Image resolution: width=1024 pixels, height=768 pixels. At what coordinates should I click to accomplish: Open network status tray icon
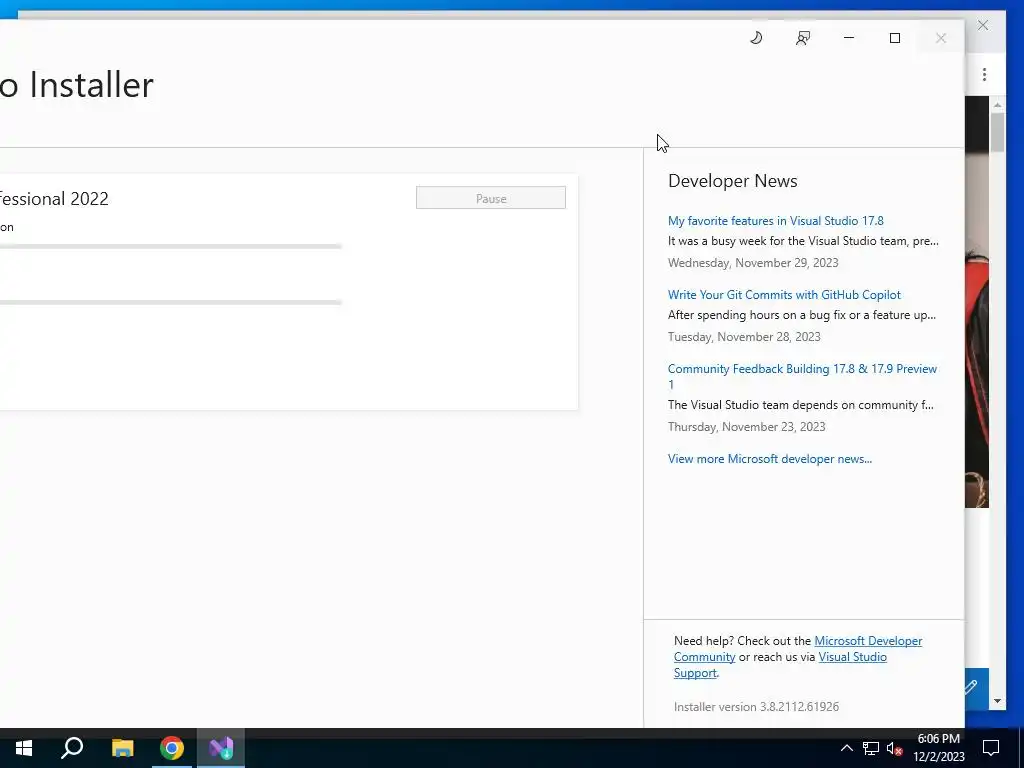click(x=871, y=748)
